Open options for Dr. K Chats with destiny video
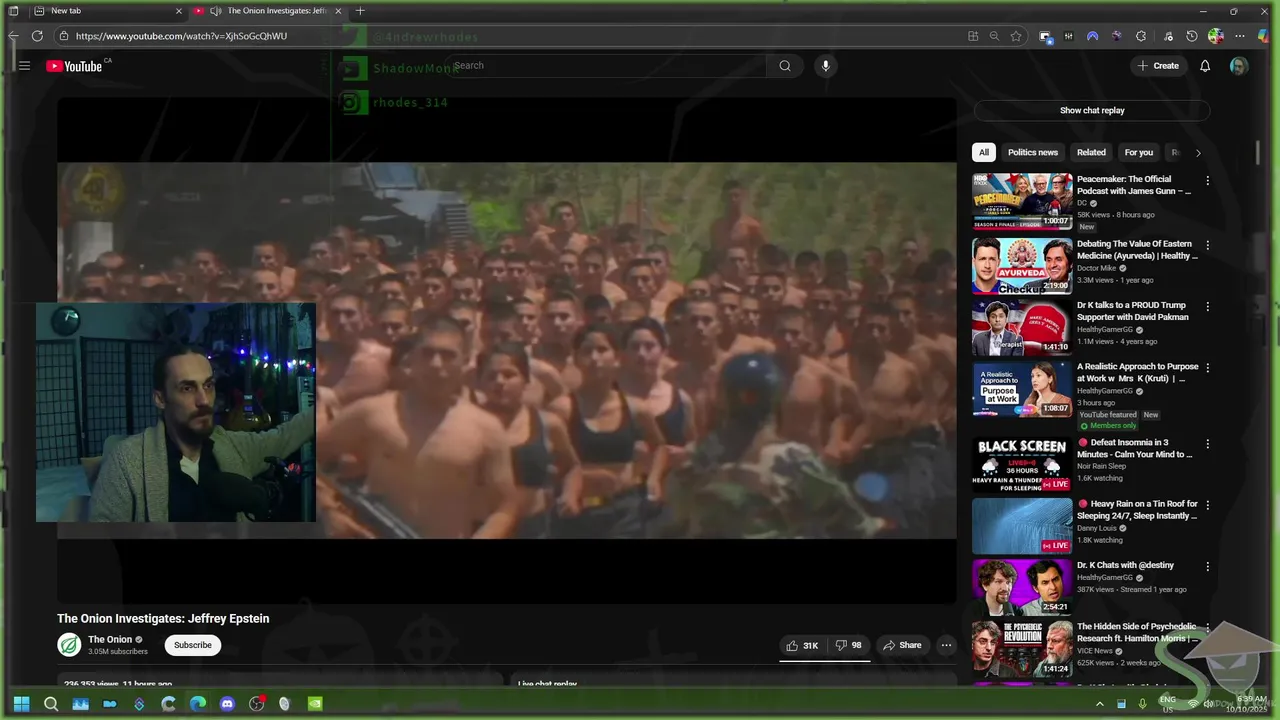 (x=1207, y=567)
